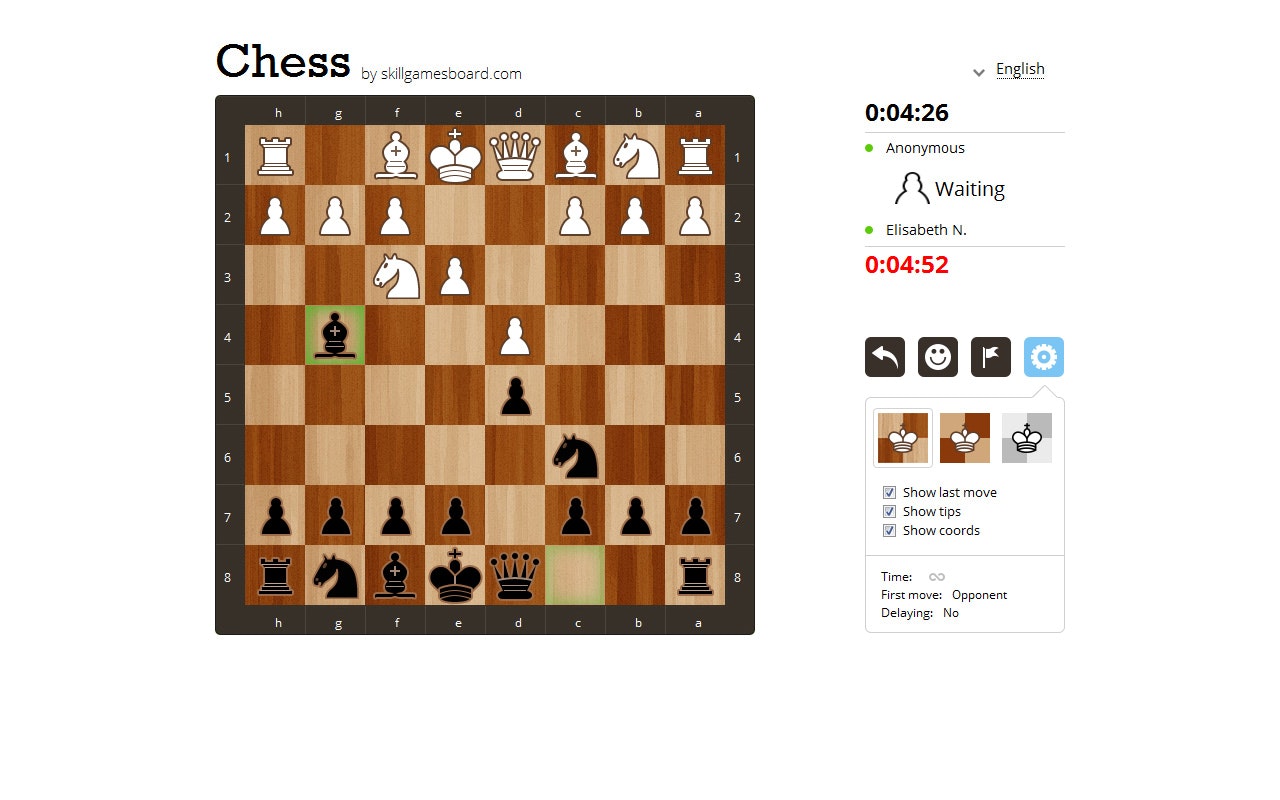The width and height of the screenshot is (1280, 800).
Task: Open the English language selector
Action: click(x=1020, y=69)
